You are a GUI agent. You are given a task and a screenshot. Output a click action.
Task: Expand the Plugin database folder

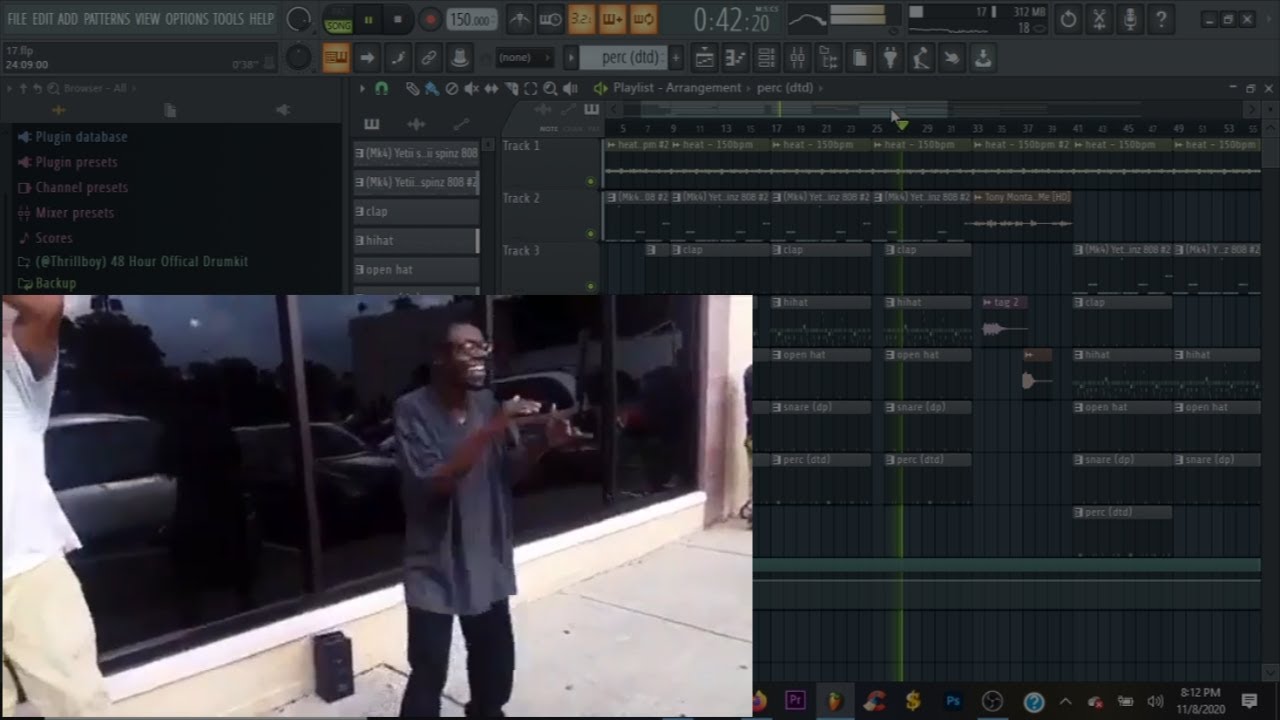point(72,137)
